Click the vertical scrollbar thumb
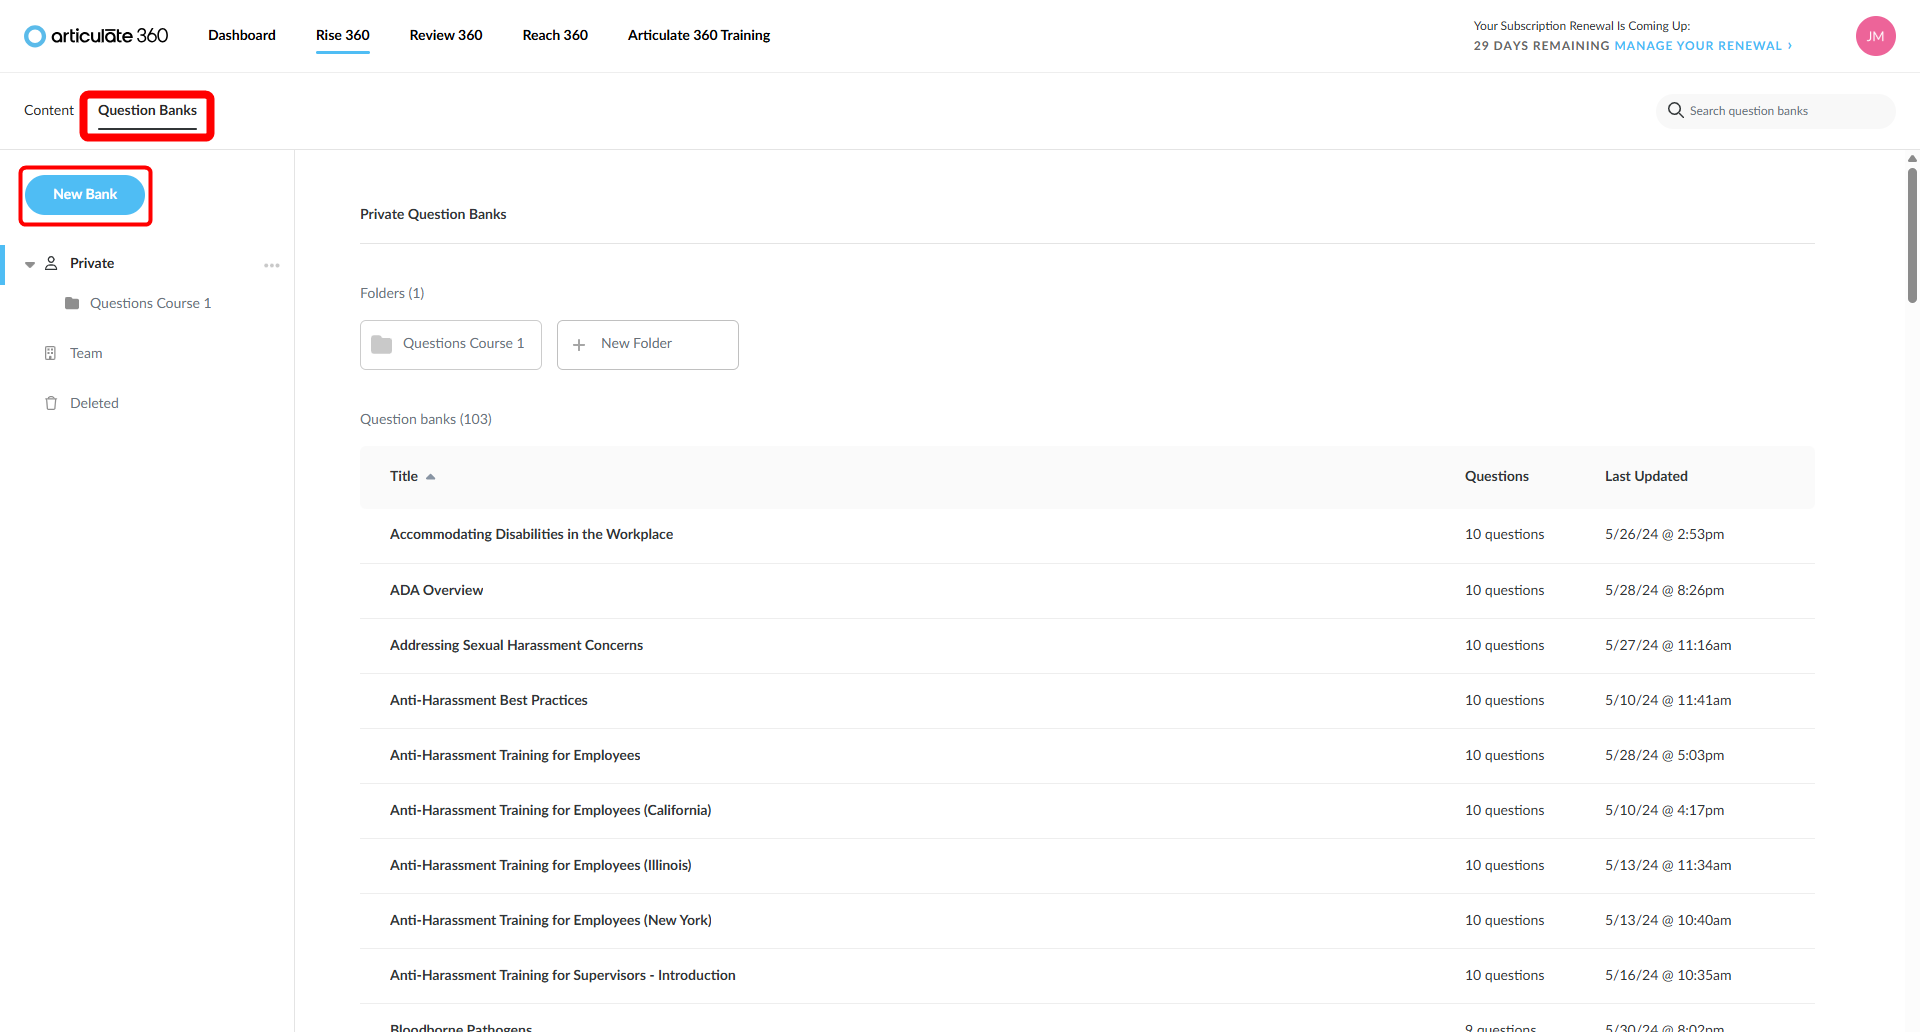The width and height of the screenshot is (1920, 1032). [1912, 235]
